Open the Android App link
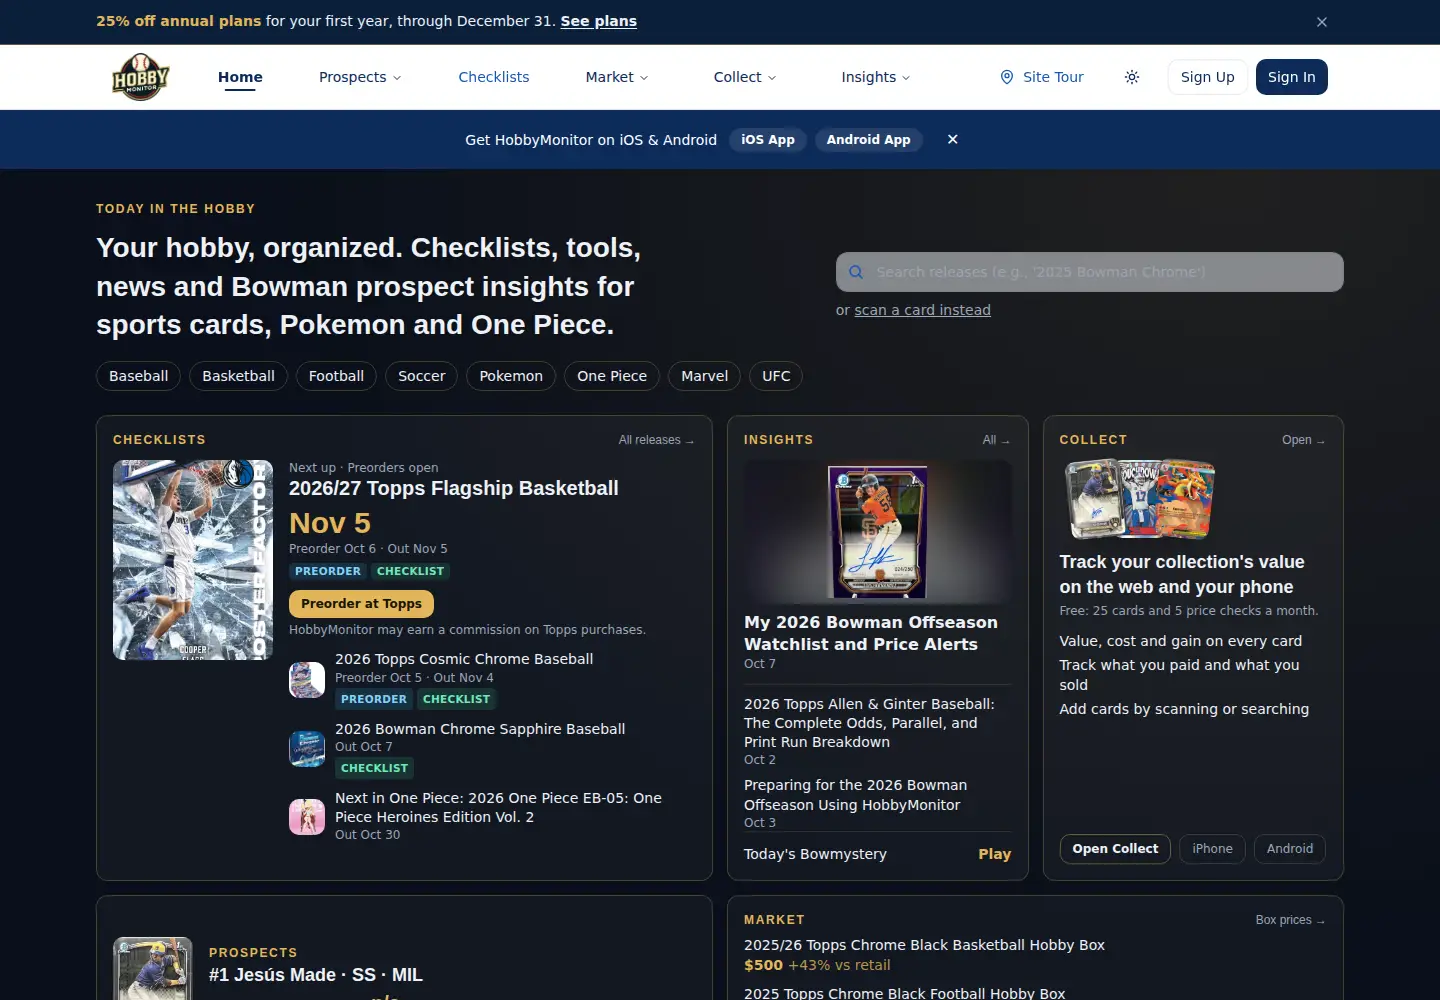 pos(869,140)
